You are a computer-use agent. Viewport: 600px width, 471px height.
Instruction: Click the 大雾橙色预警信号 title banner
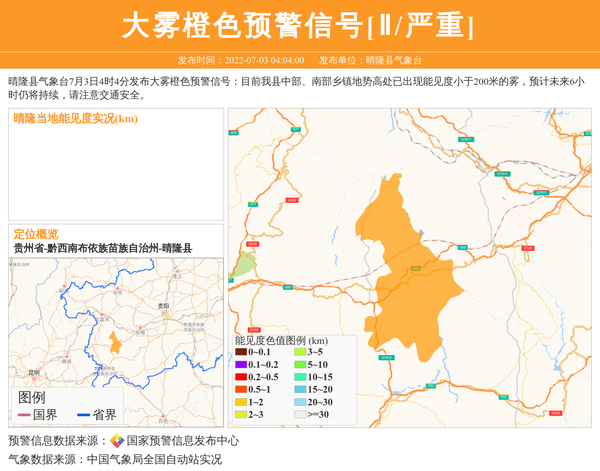coord(298,25)
